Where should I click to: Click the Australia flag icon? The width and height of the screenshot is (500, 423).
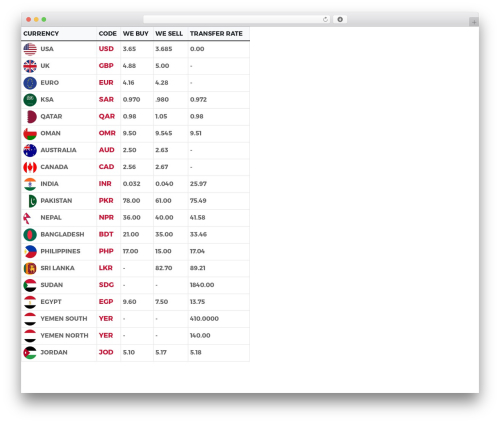pyautogui.click(x=30, y=150)
